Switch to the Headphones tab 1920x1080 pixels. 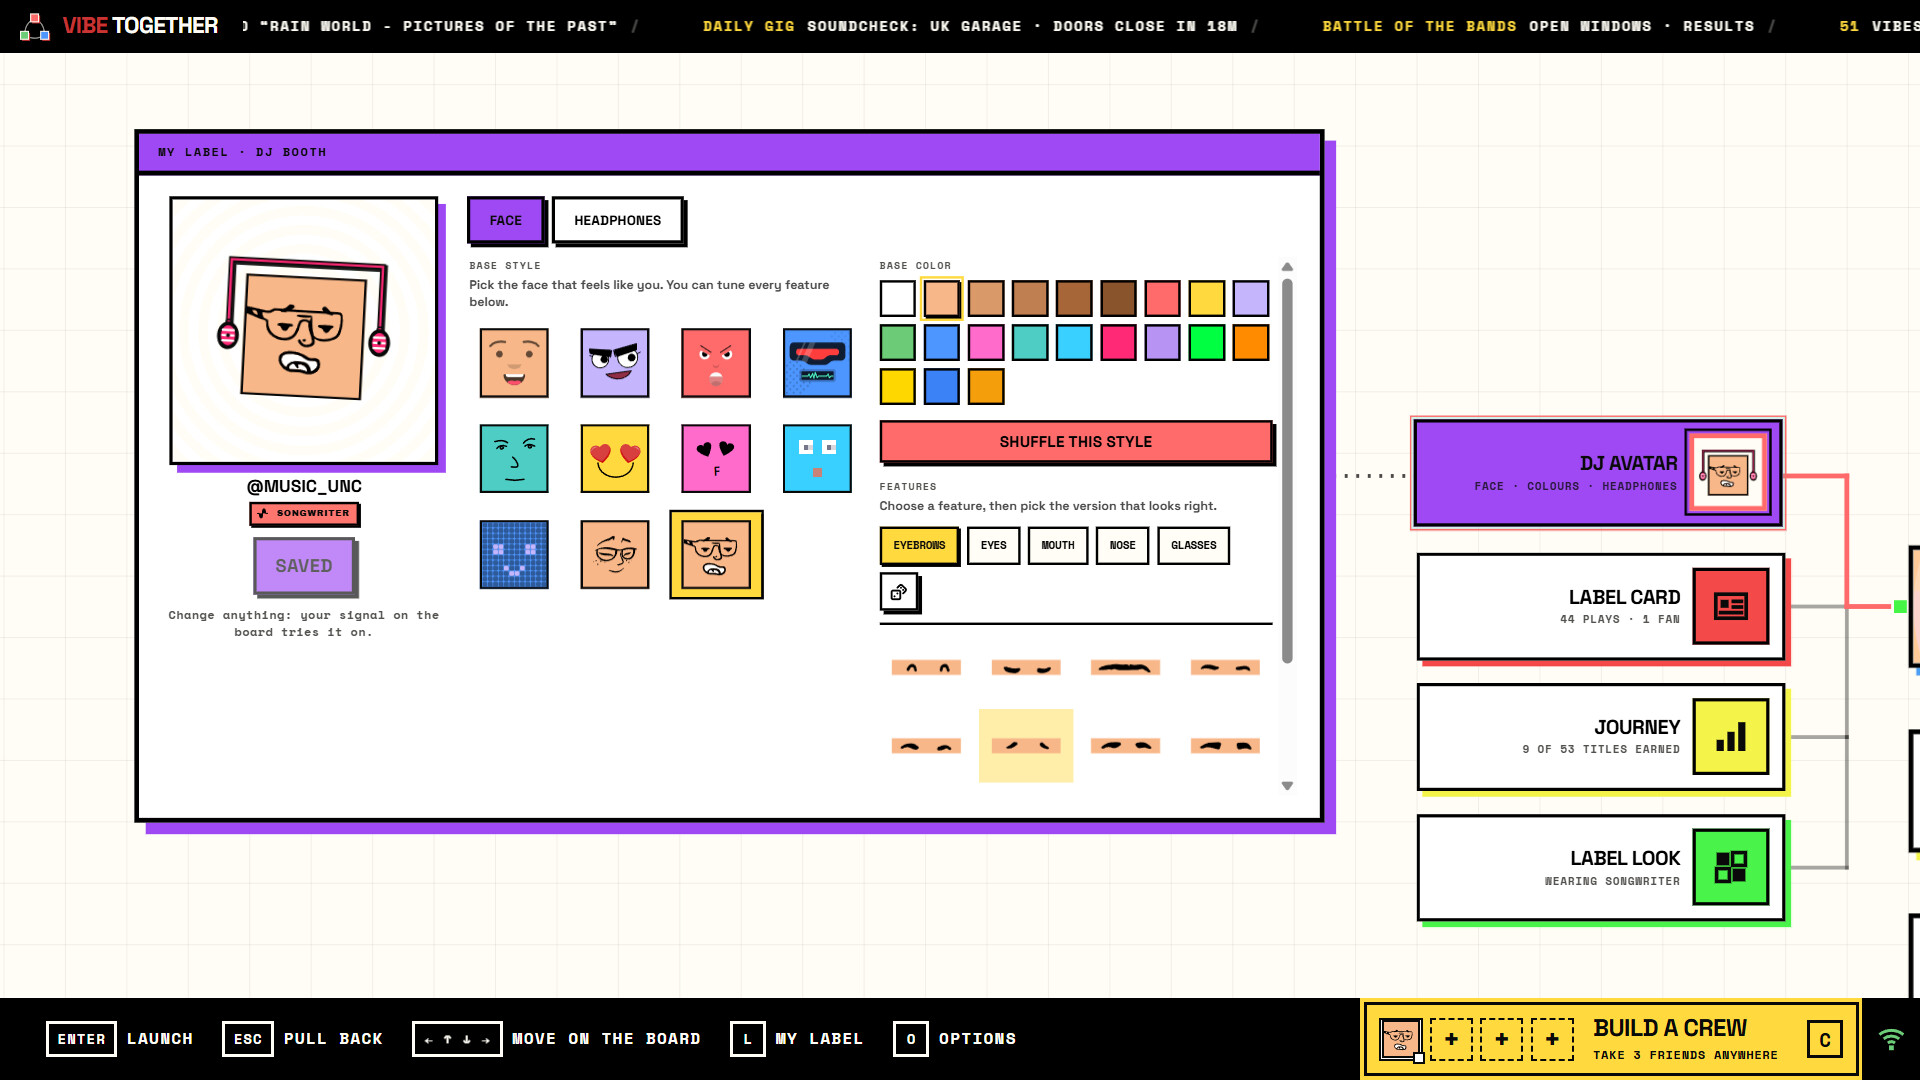pyautogui.click(x=618, y=220)
